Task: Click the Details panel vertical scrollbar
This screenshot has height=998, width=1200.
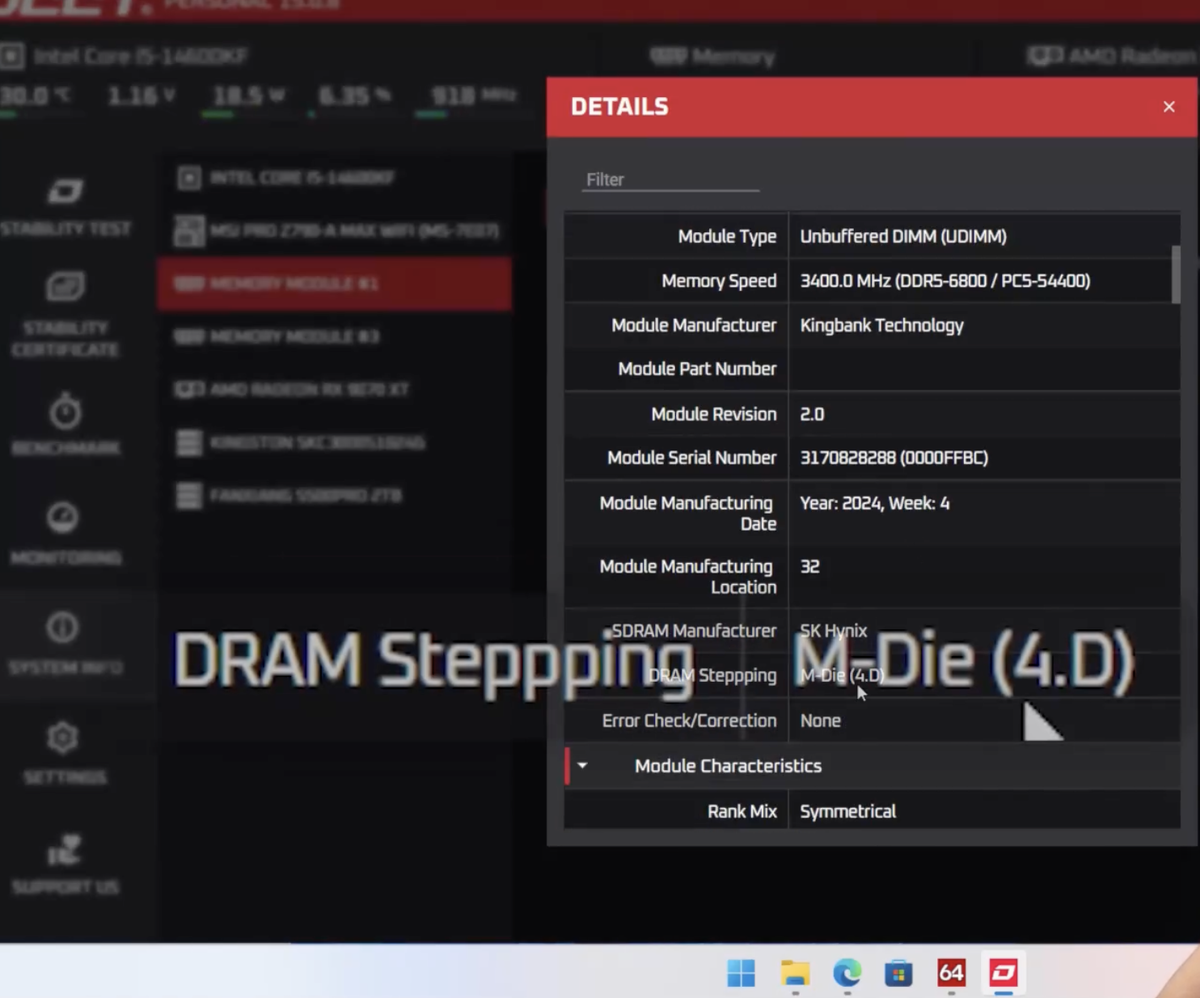Action: 1176,274
